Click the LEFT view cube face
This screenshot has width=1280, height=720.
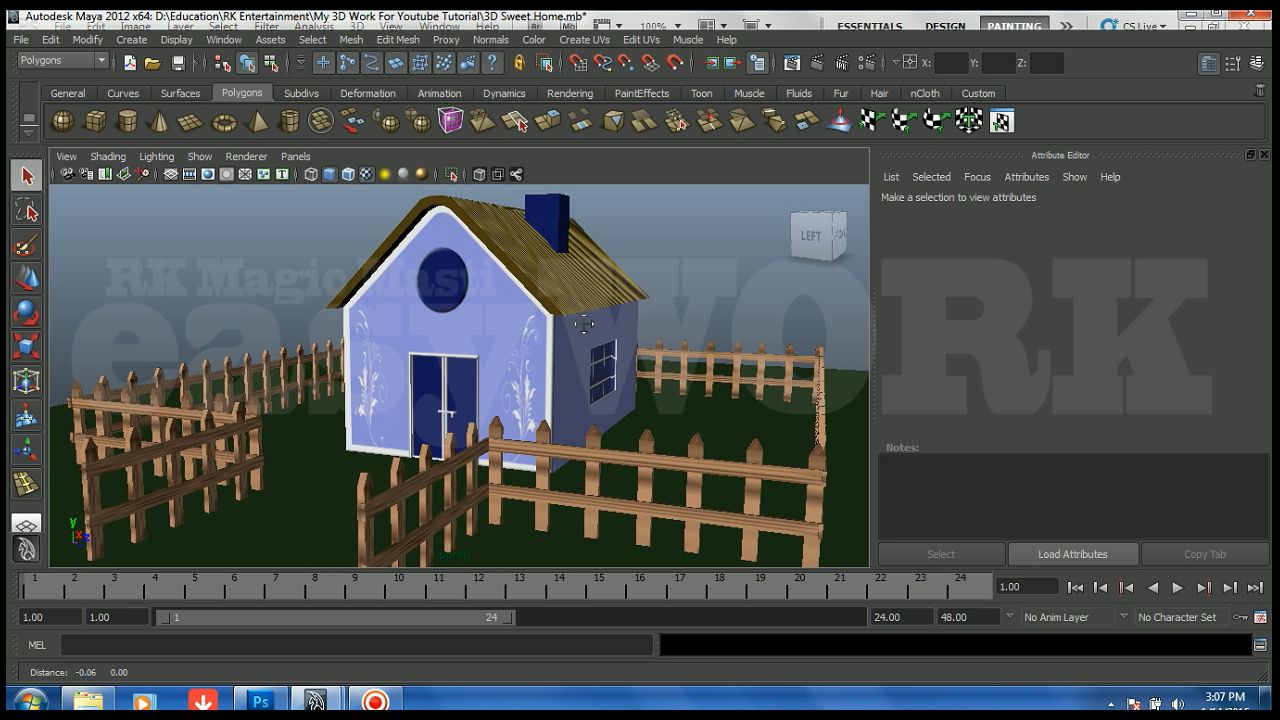tap(811, 236)
